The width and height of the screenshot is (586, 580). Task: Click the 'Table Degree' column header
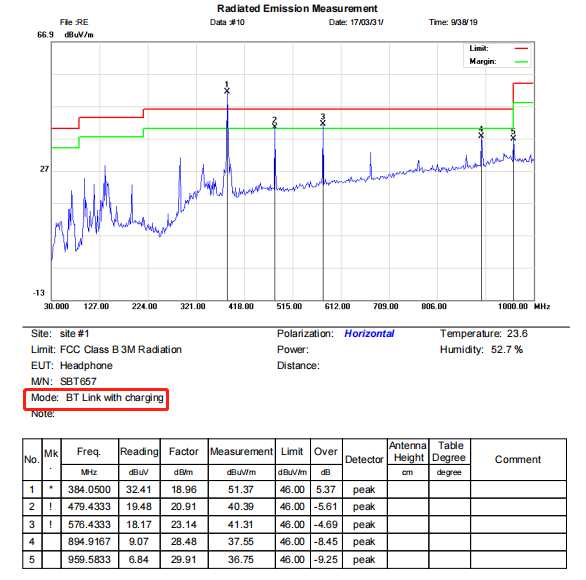[449, 451]
